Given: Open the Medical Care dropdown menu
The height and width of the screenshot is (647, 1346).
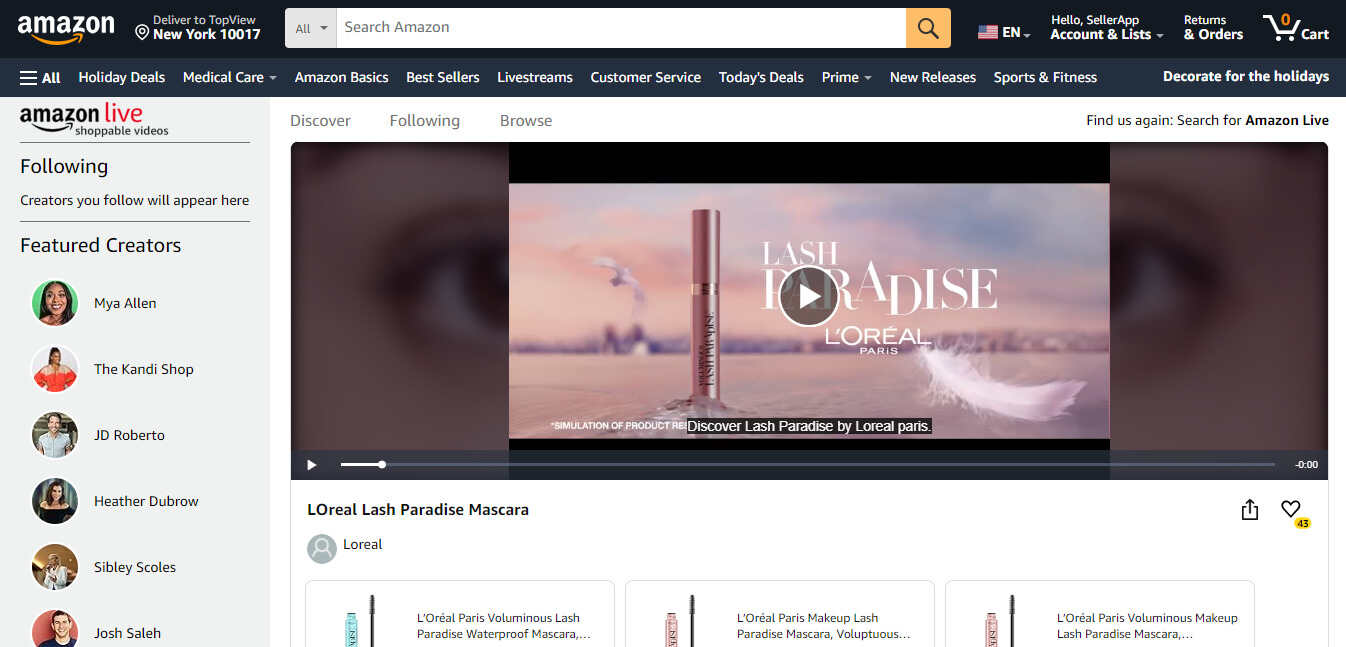Looking at the screenshot, I should pyautogui.click(x=228, y=77).
